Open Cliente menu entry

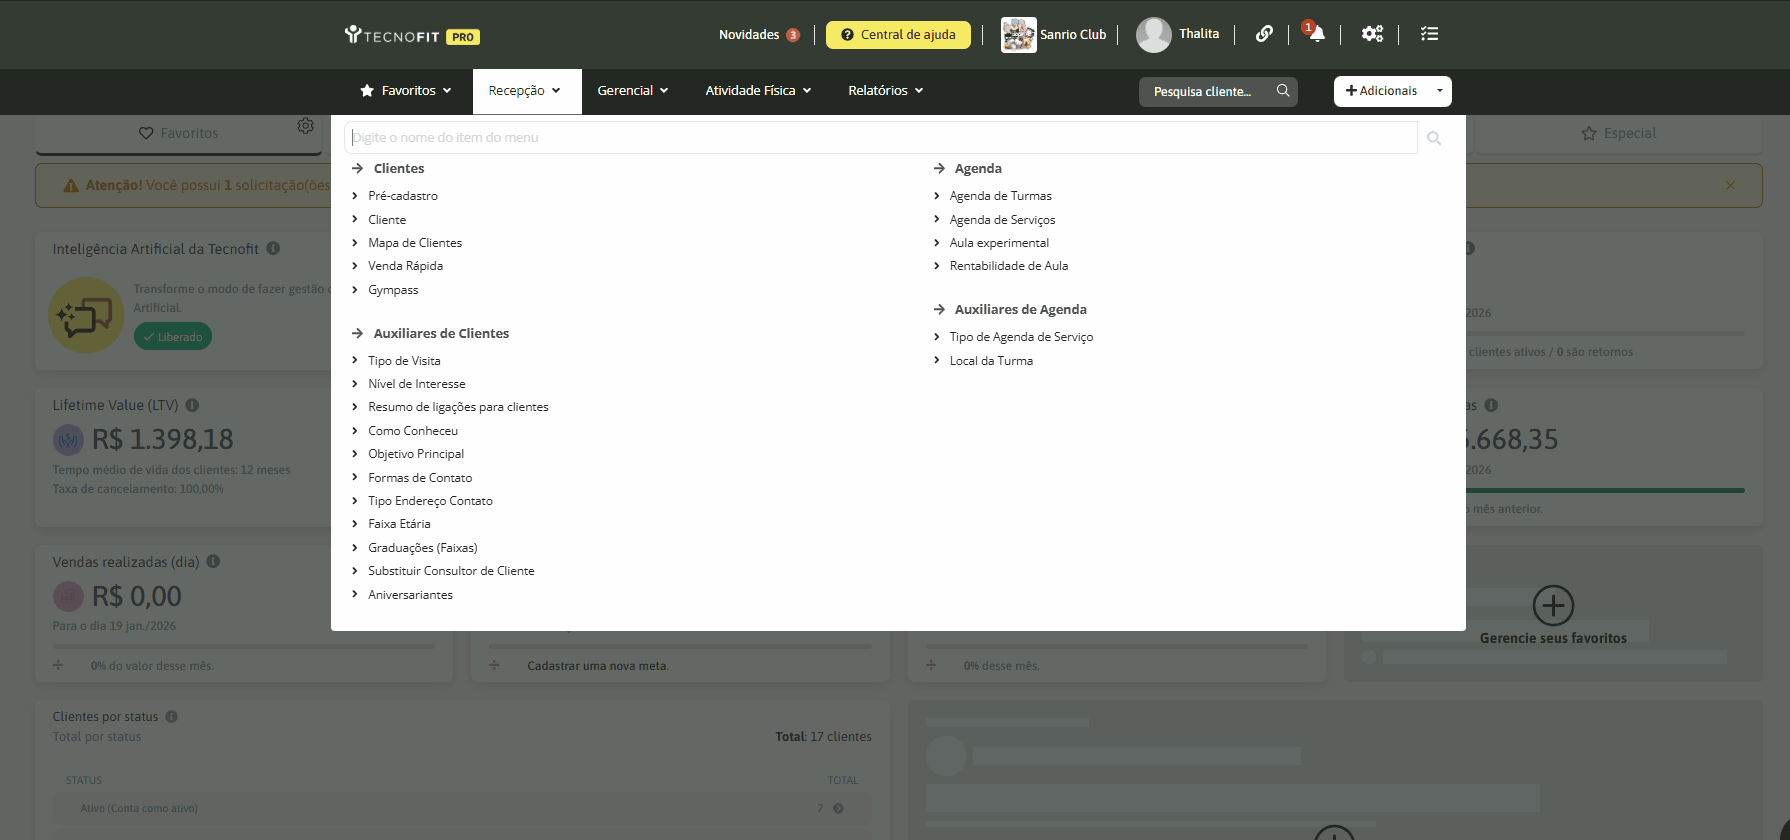click(387, 220)
